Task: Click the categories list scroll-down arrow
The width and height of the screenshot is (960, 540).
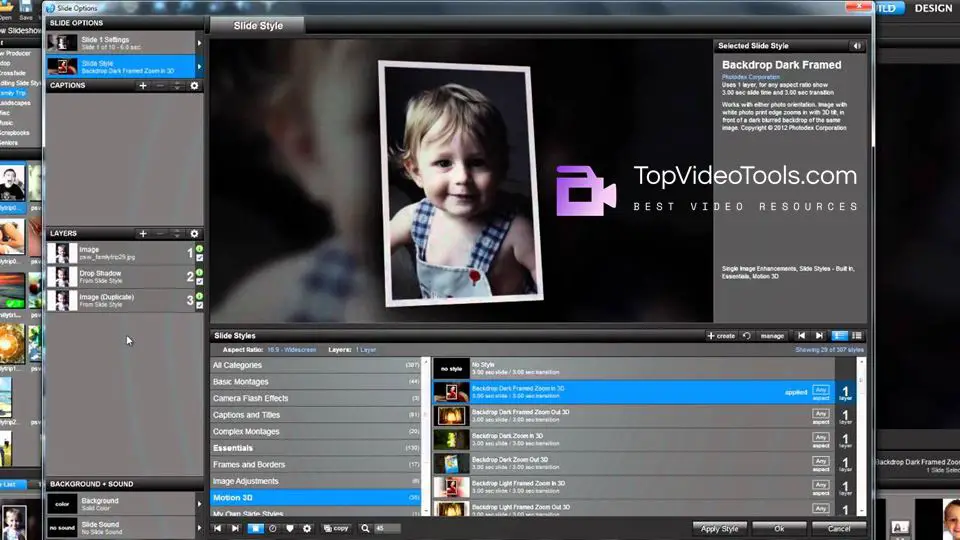Action: [x=425, y=511]
